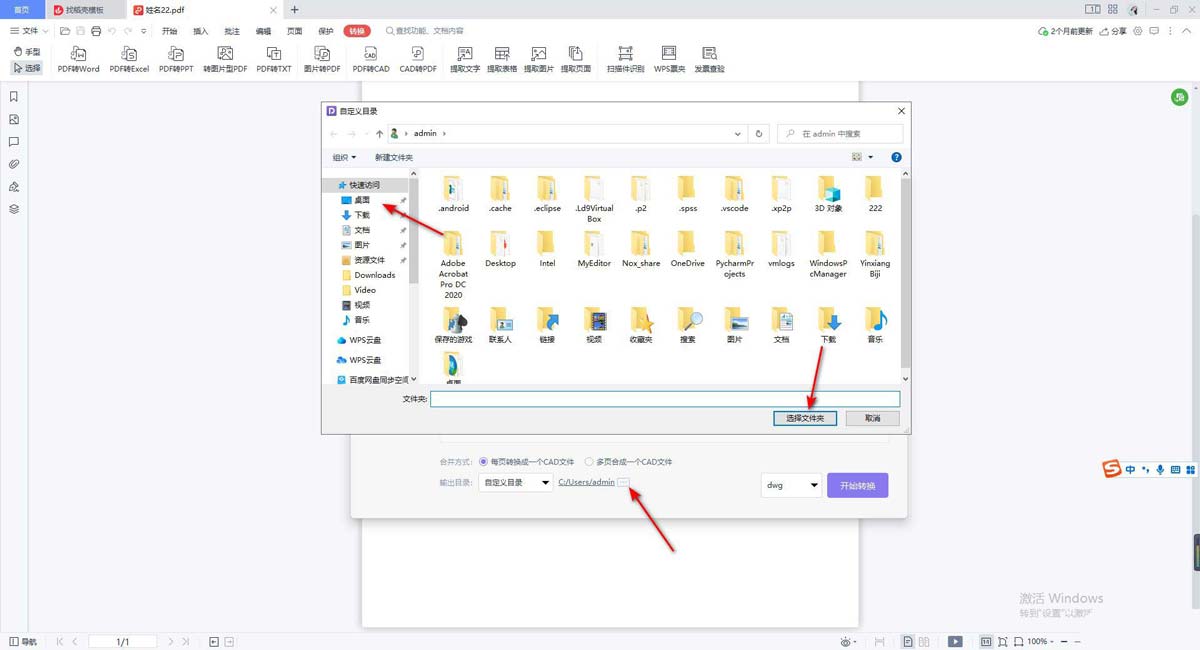This screenshot has width=1200, height=650.
Task: Toggle the 导航 navigation pane in status bar
Action: click(x=23, y=641)
